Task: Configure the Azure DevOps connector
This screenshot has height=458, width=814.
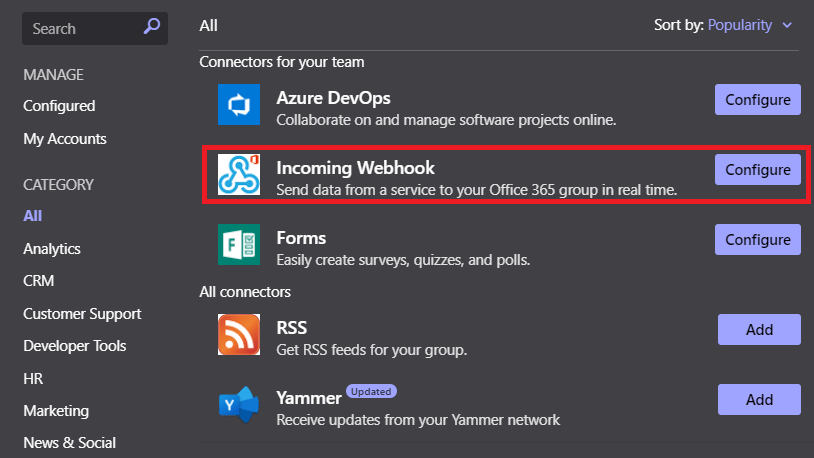Action: 757,99
